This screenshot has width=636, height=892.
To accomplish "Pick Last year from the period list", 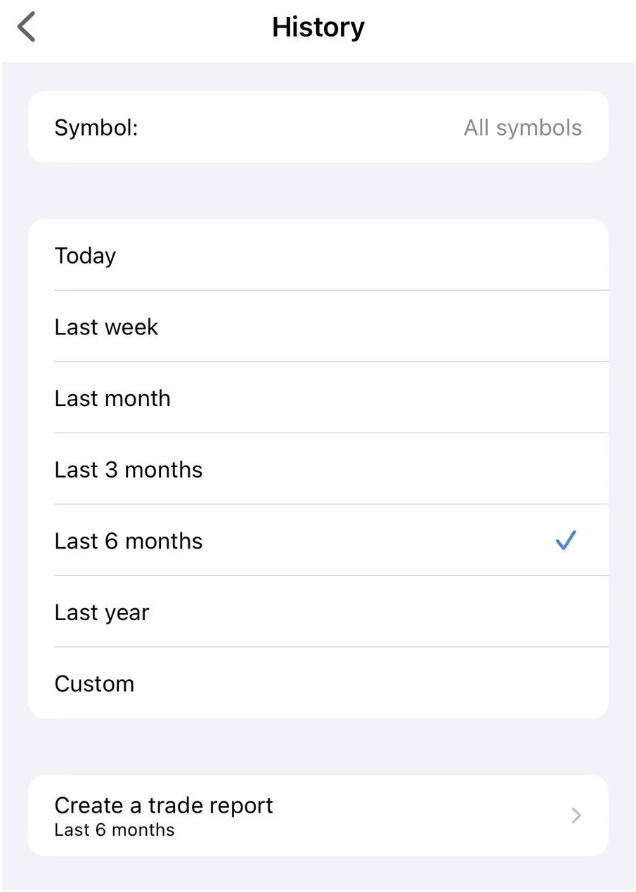I will pyautogui.click(x=101, y=613).
